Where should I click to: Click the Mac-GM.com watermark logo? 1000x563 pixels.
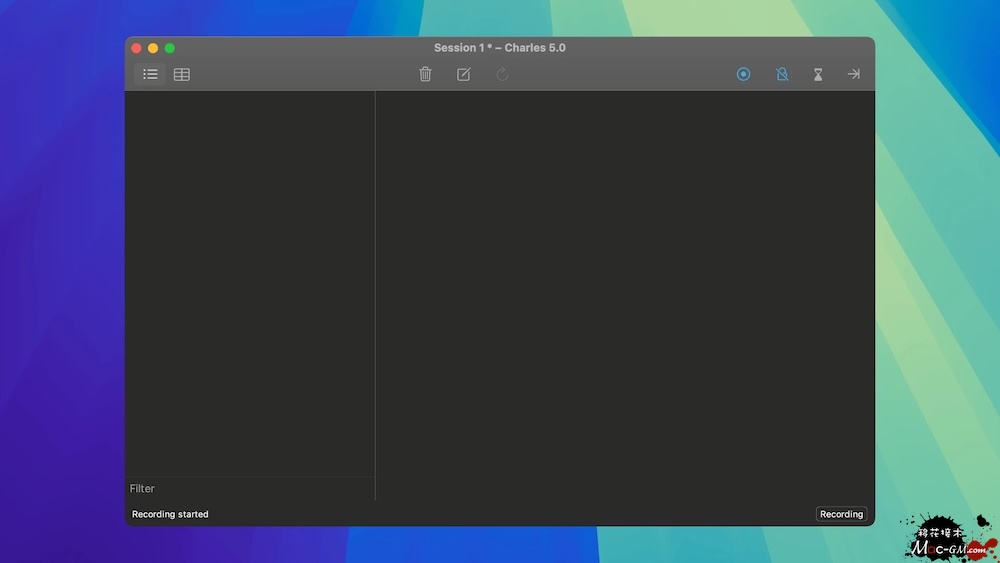tap(950, 541)
